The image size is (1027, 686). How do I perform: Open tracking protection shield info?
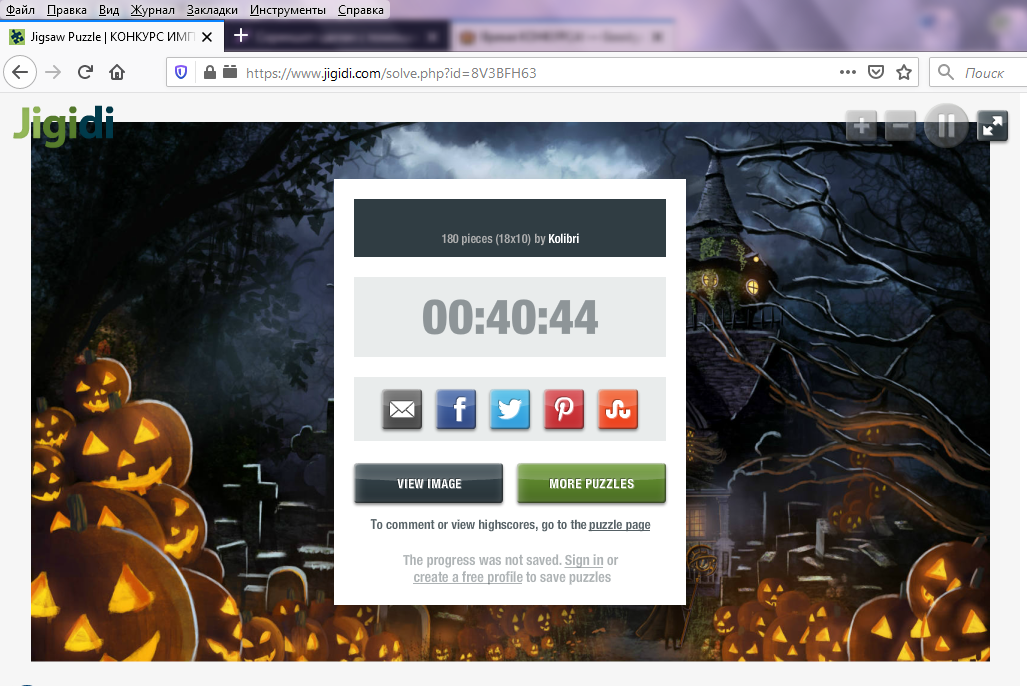point(181,72)
